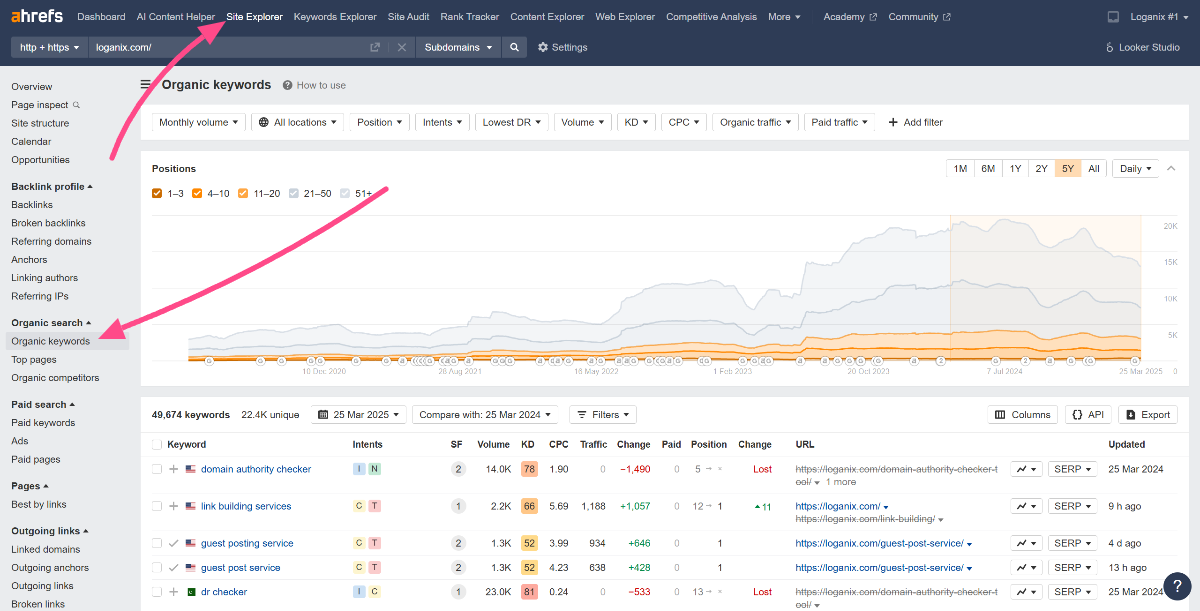Toggle positions 51+ checkbox
The width and height of the screenshot is (1200, 611).
pyautogui.click(x=346, y=193)
